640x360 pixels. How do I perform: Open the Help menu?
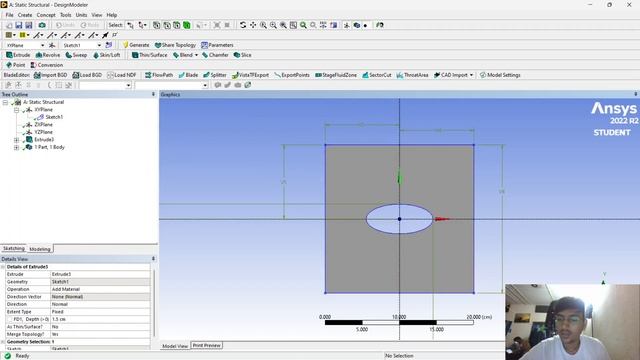112,15
